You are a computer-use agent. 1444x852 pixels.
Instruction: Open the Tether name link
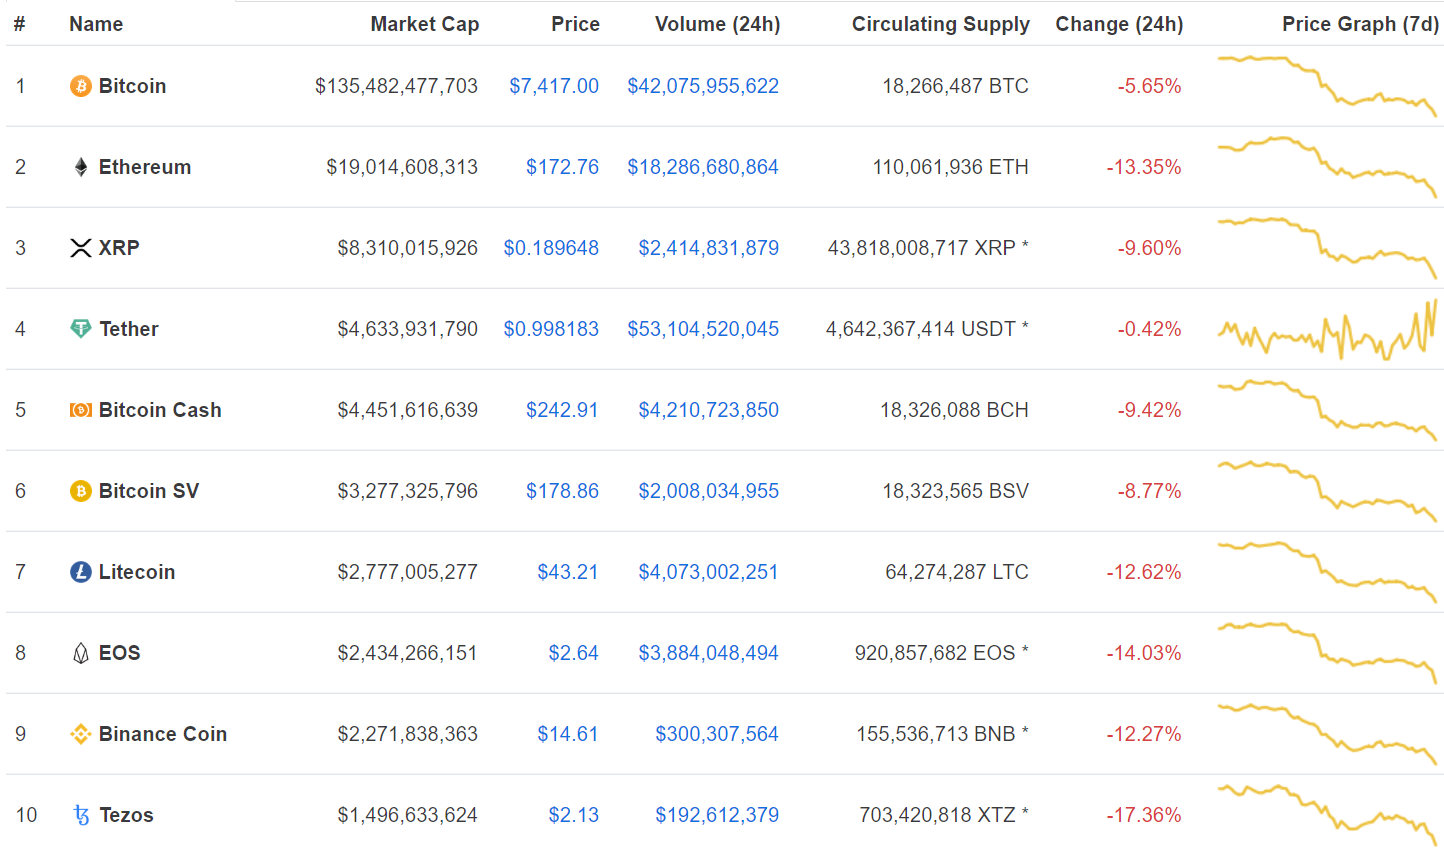(129, 329)
